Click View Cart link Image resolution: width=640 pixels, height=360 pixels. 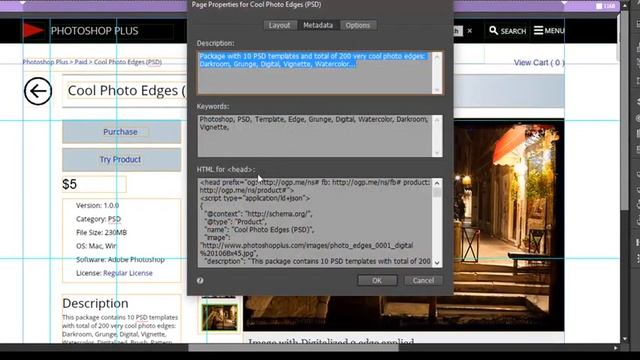click(539, 63)
